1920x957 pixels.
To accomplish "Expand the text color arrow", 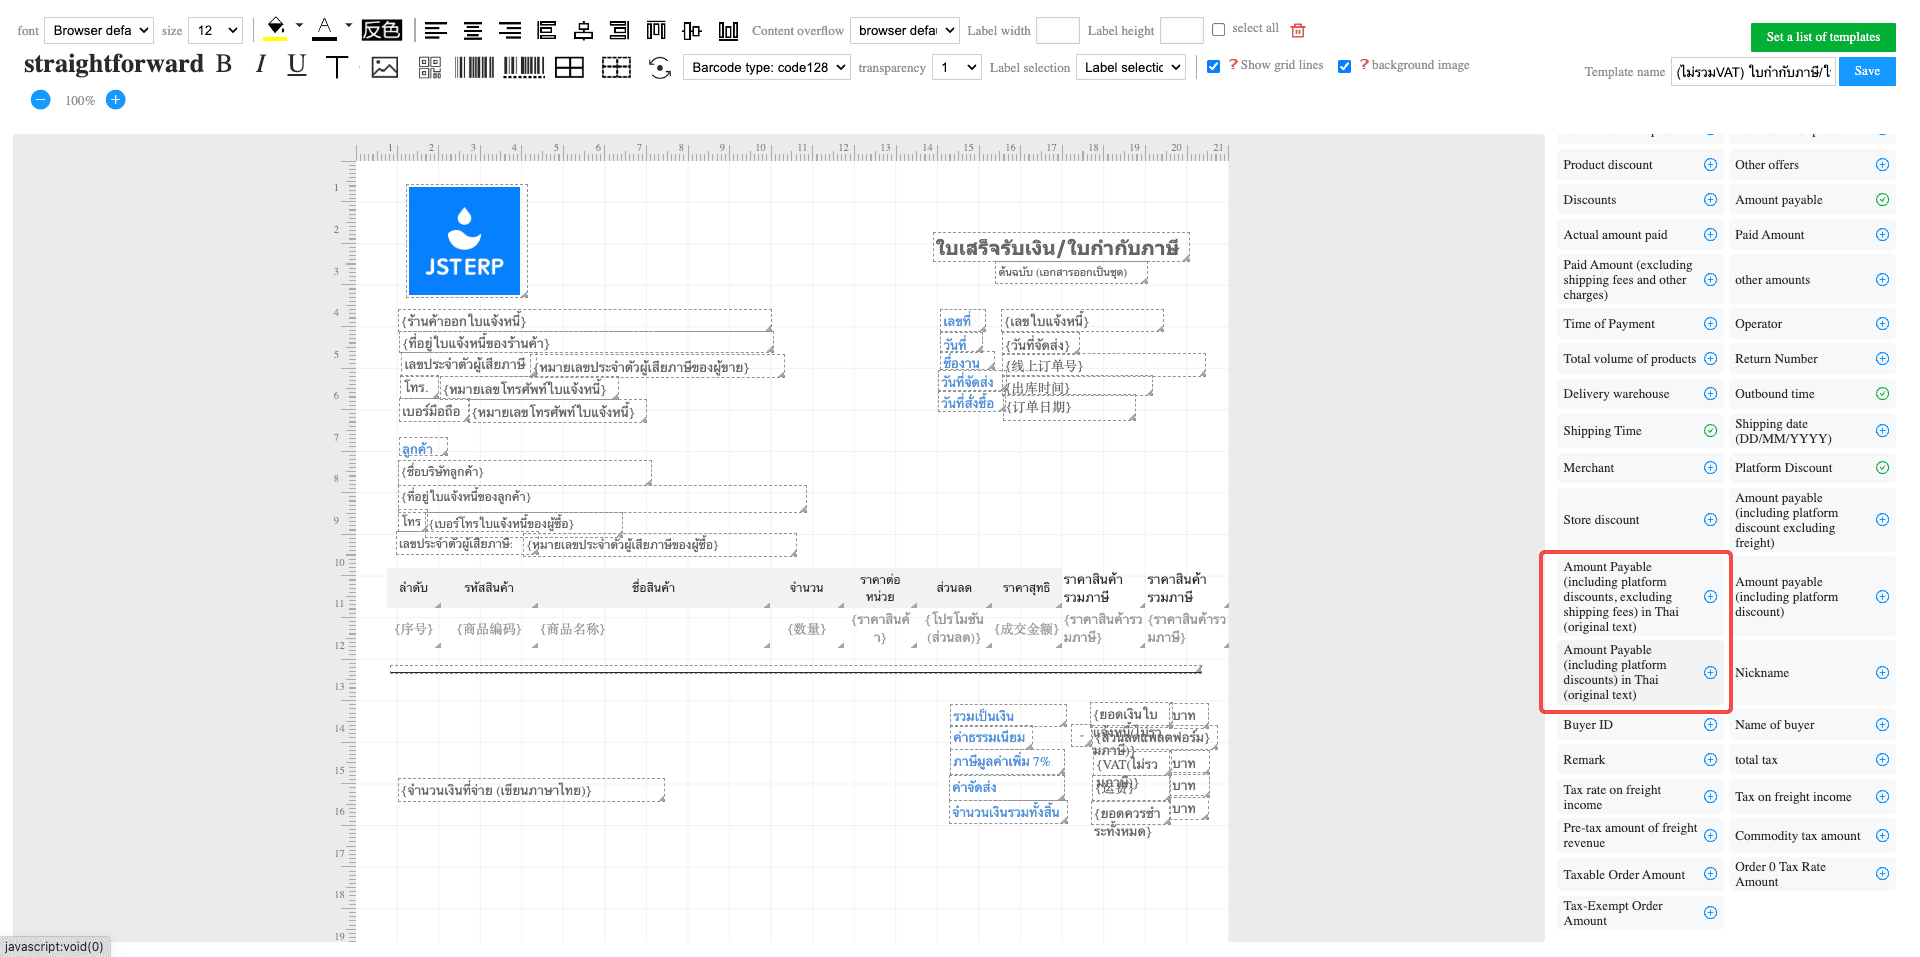I will point(348,26).
